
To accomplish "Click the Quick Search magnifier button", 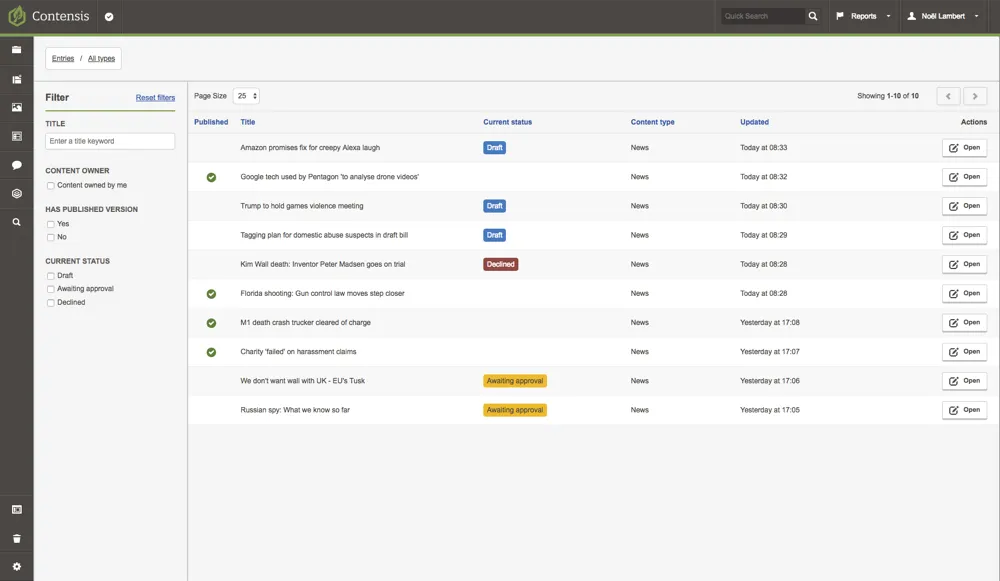I will (812, 16).
